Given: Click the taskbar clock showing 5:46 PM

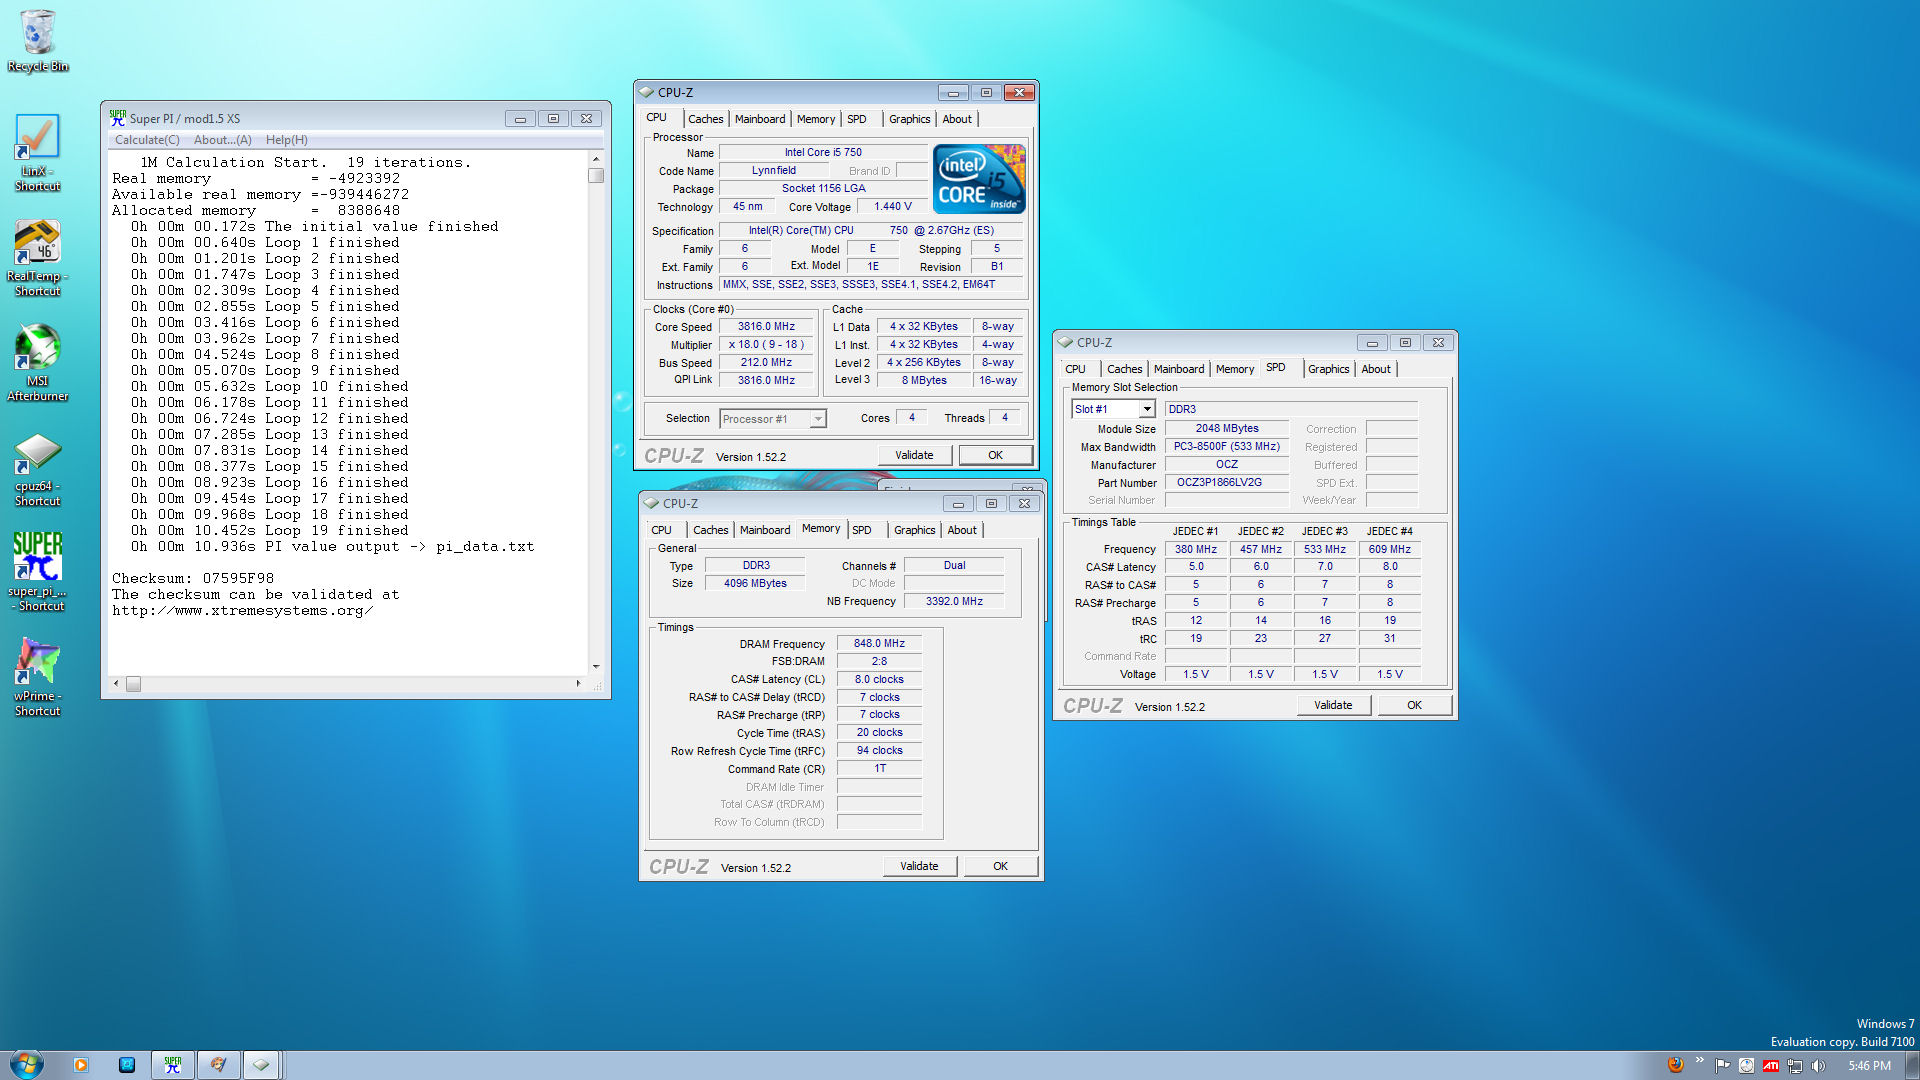Looking at the screenshot, I should pos(1869,1066).
